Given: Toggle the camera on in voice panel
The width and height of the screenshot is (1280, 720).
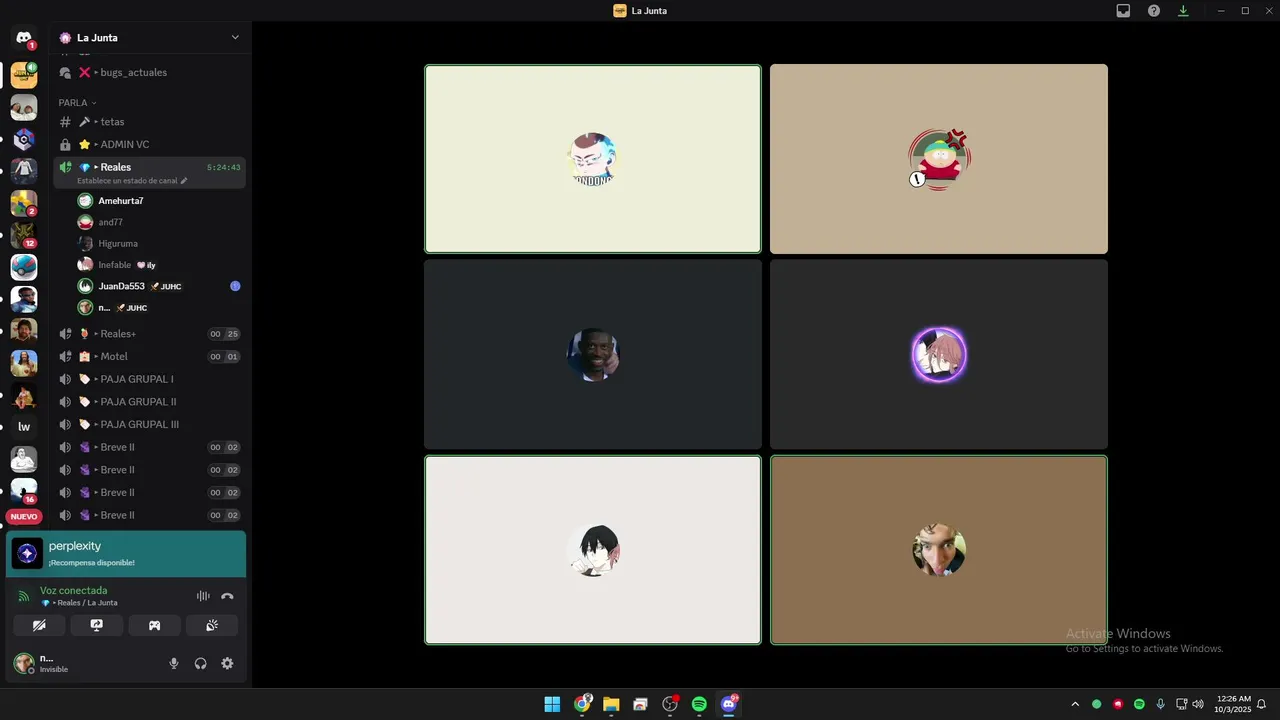Looking at the screenshot, I should pyautogui.click(x=39, y=625).
